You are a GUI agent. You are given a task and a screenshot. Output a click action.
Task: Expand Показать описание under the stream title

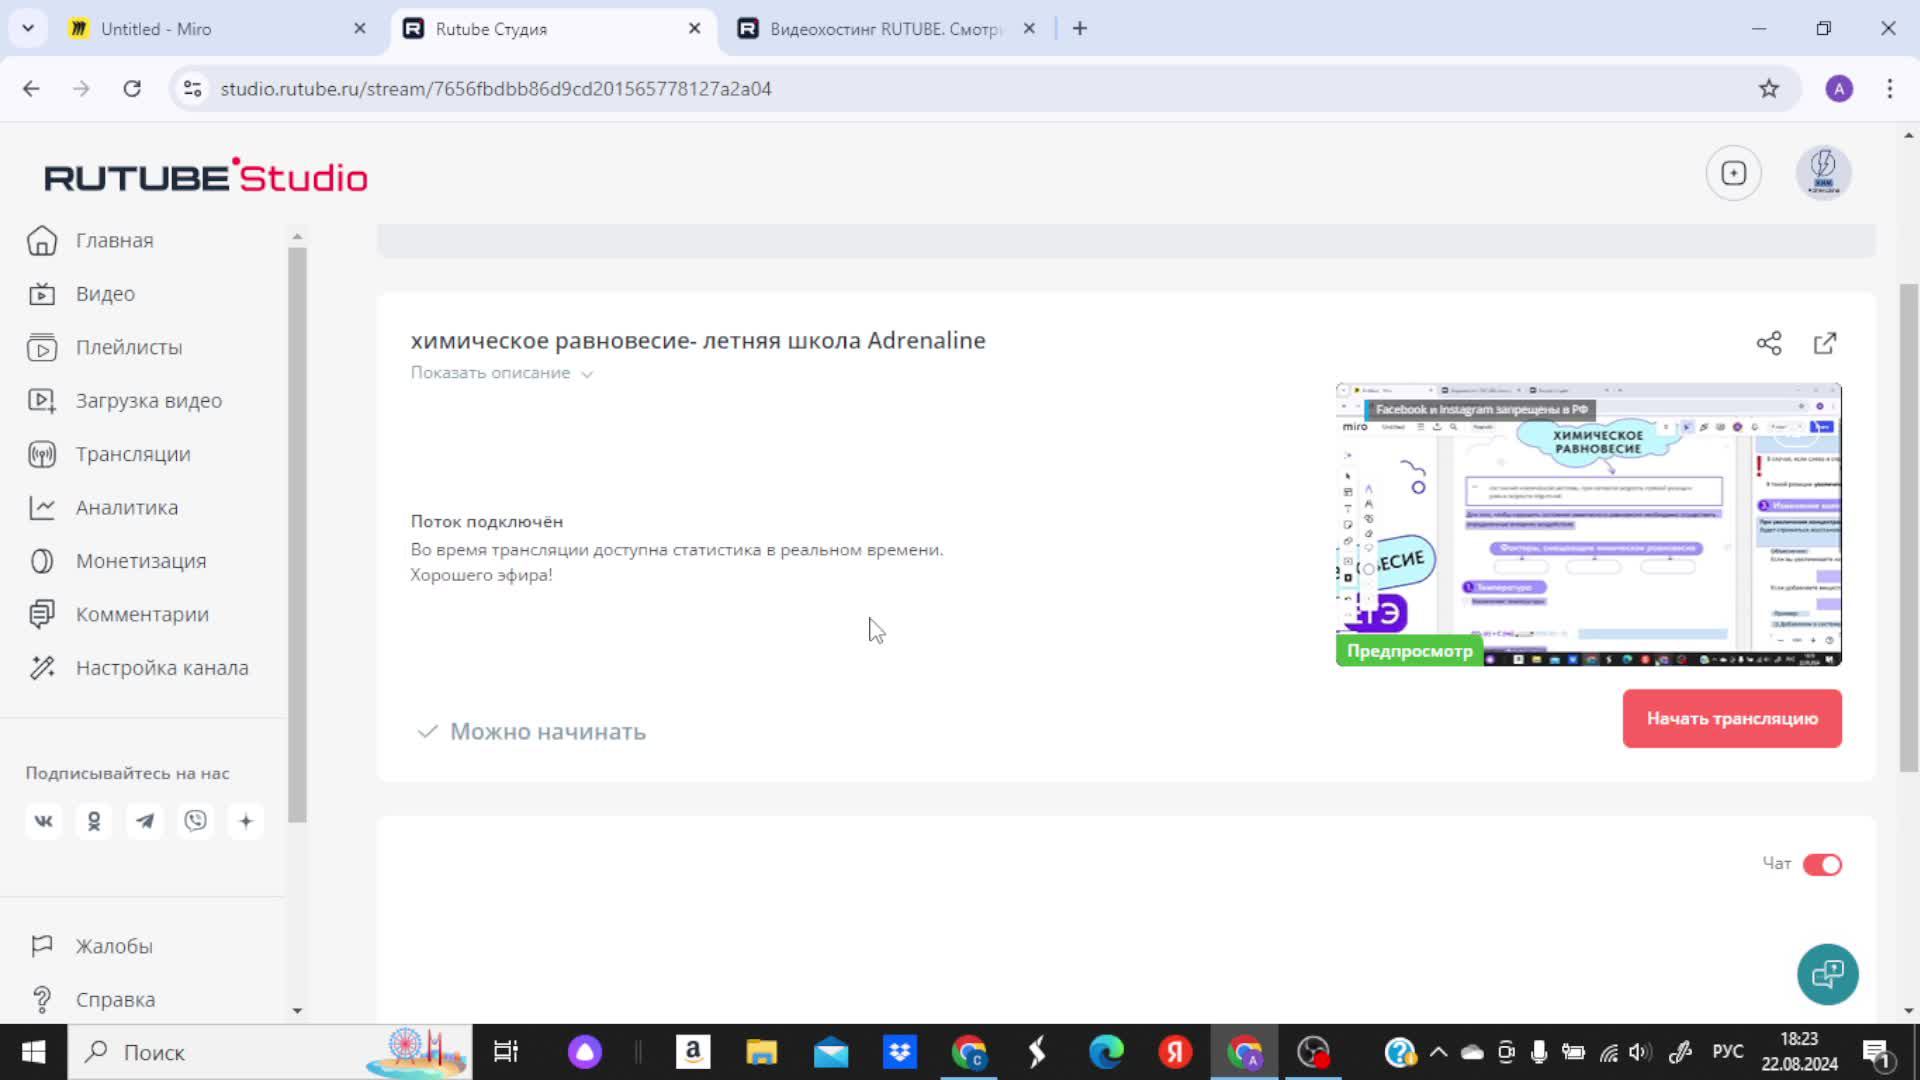(x=501, y=373)
